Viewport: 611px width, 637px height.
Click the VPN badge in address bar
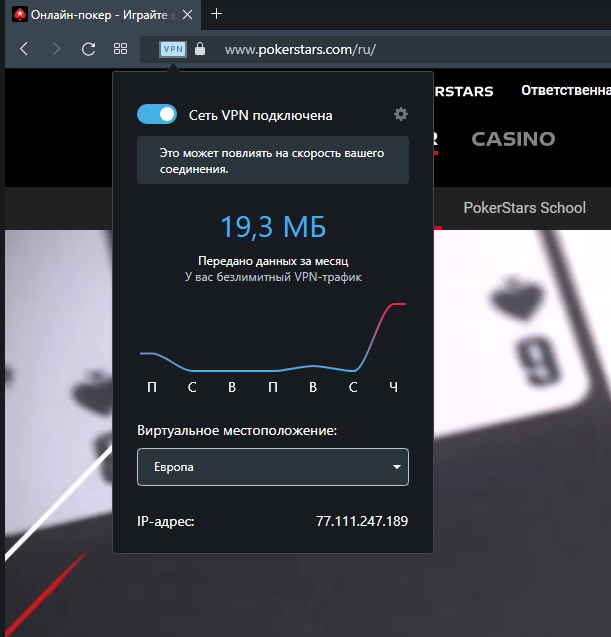coord(173,49)
